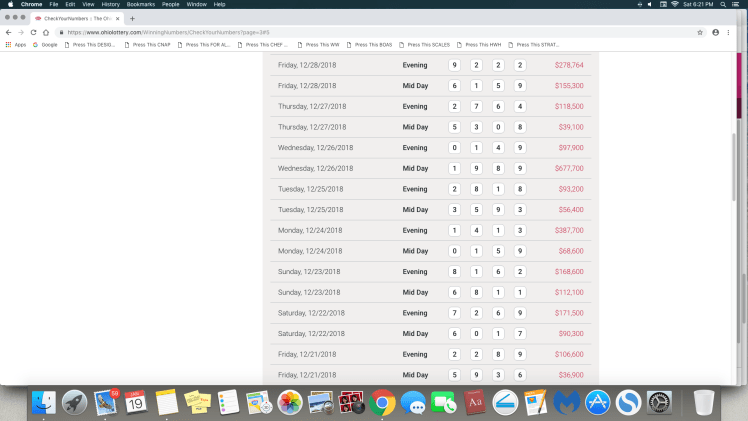
Task: Open Malwarebytes from the dock
Action: (566, 403)
